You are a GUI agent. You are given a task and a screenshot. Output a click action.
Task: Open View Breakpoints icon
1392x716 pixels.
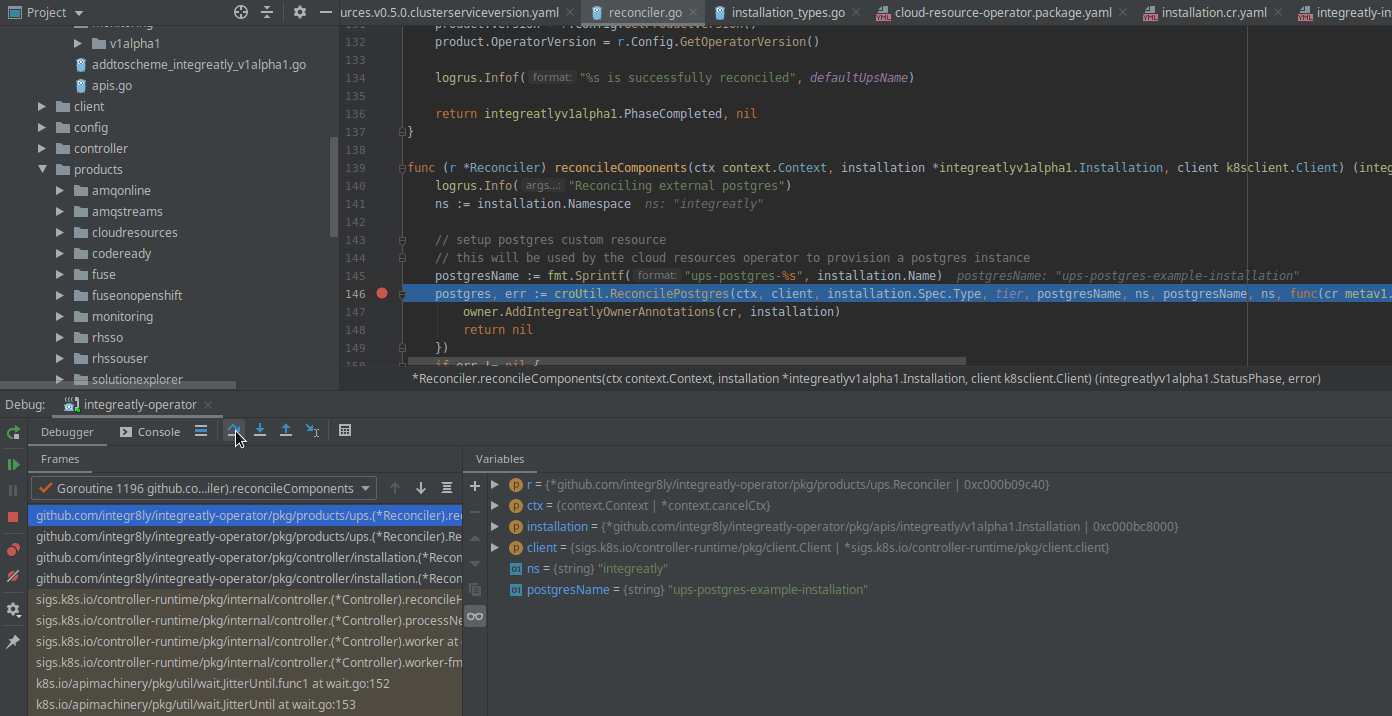13,550
